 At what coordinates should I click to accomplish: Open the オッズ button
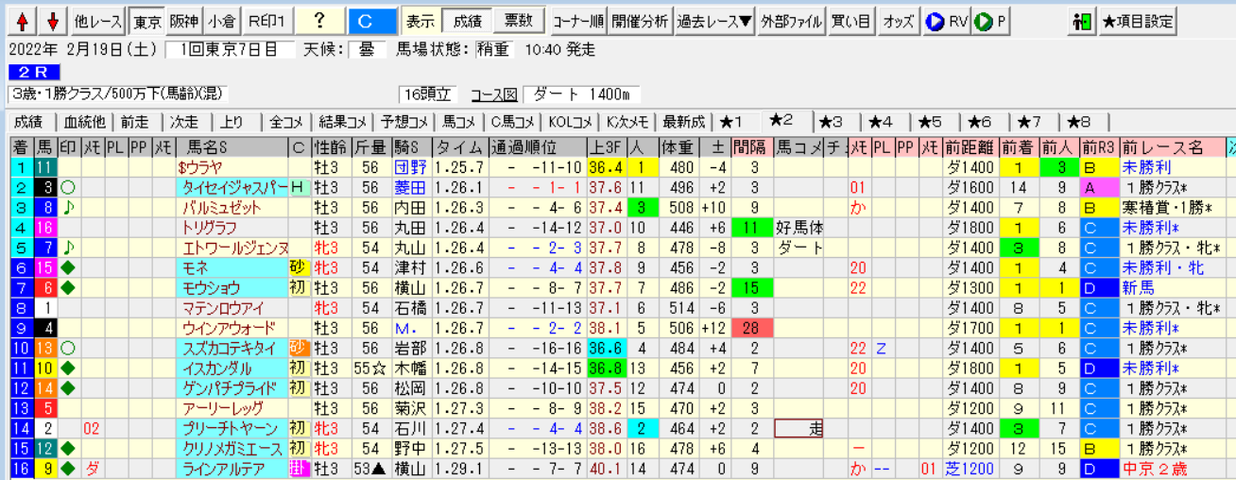coord(897,20)
